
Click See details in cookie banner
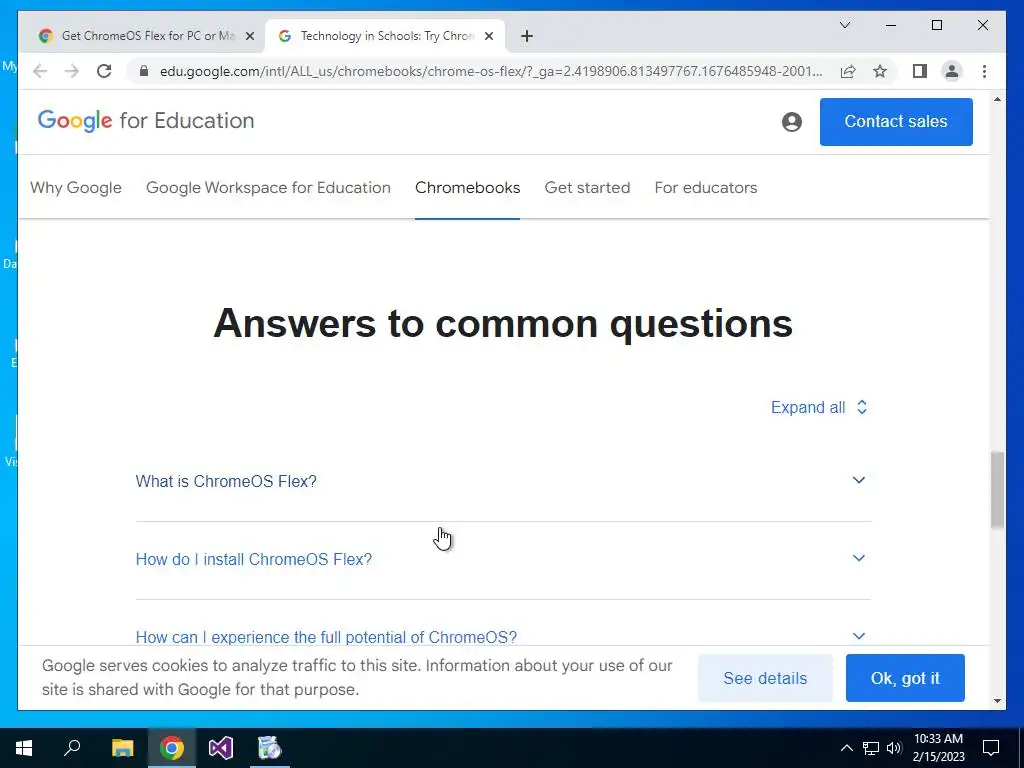(765, 678)
